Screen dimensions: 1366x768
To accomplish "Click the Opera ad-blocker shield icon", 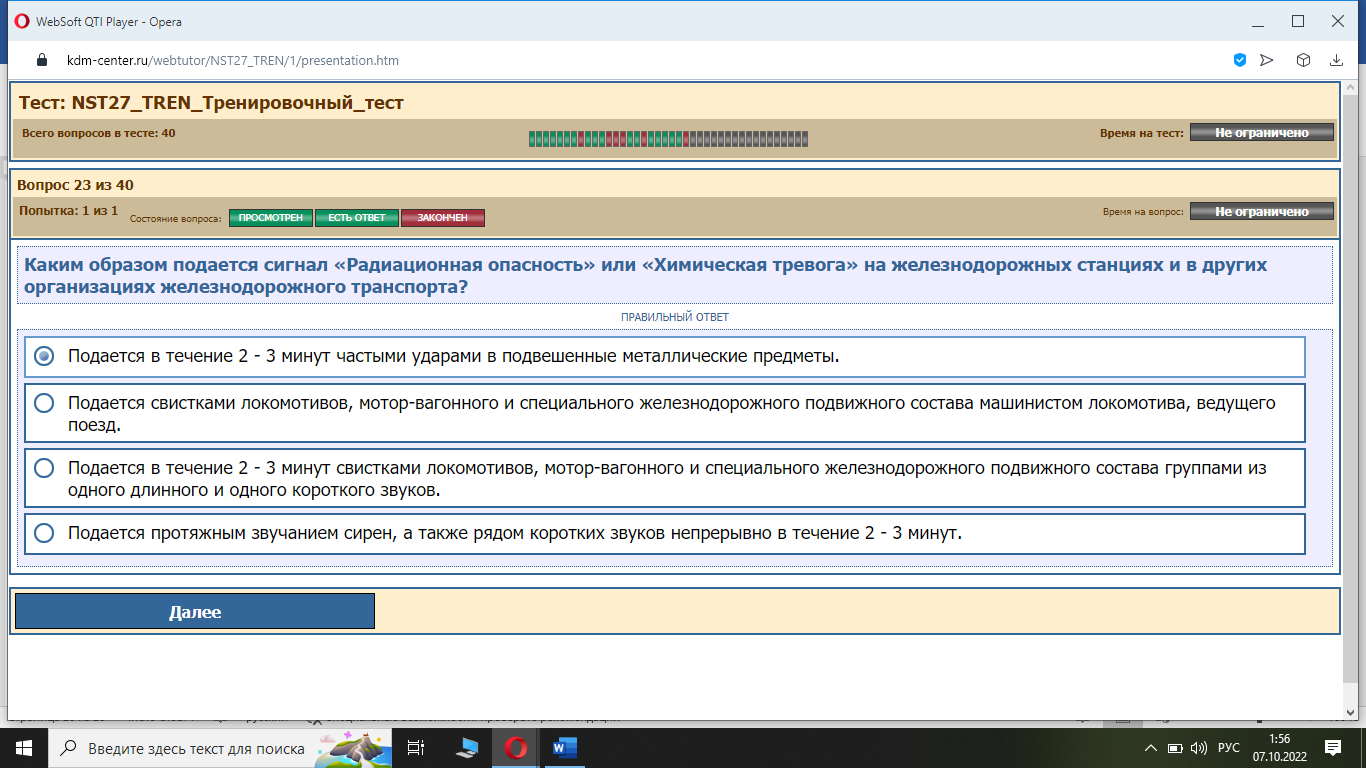I will click(1240, 60).
